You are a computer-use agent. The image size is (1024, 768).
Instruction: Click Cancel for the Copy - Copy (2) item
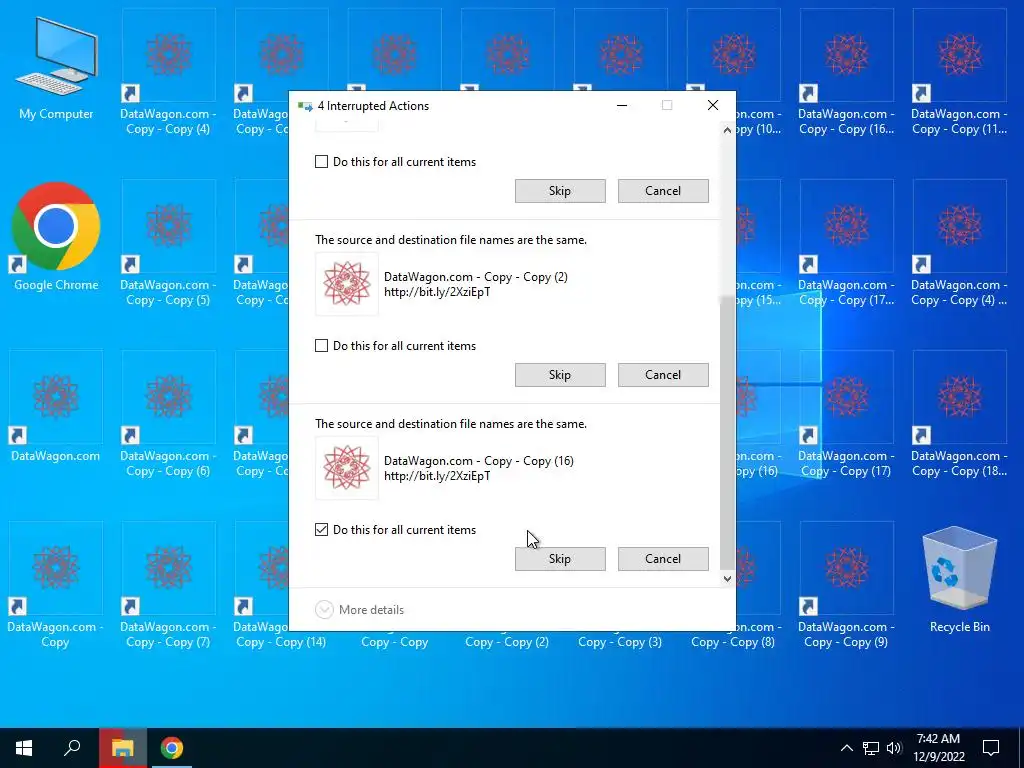click(663, 374)
